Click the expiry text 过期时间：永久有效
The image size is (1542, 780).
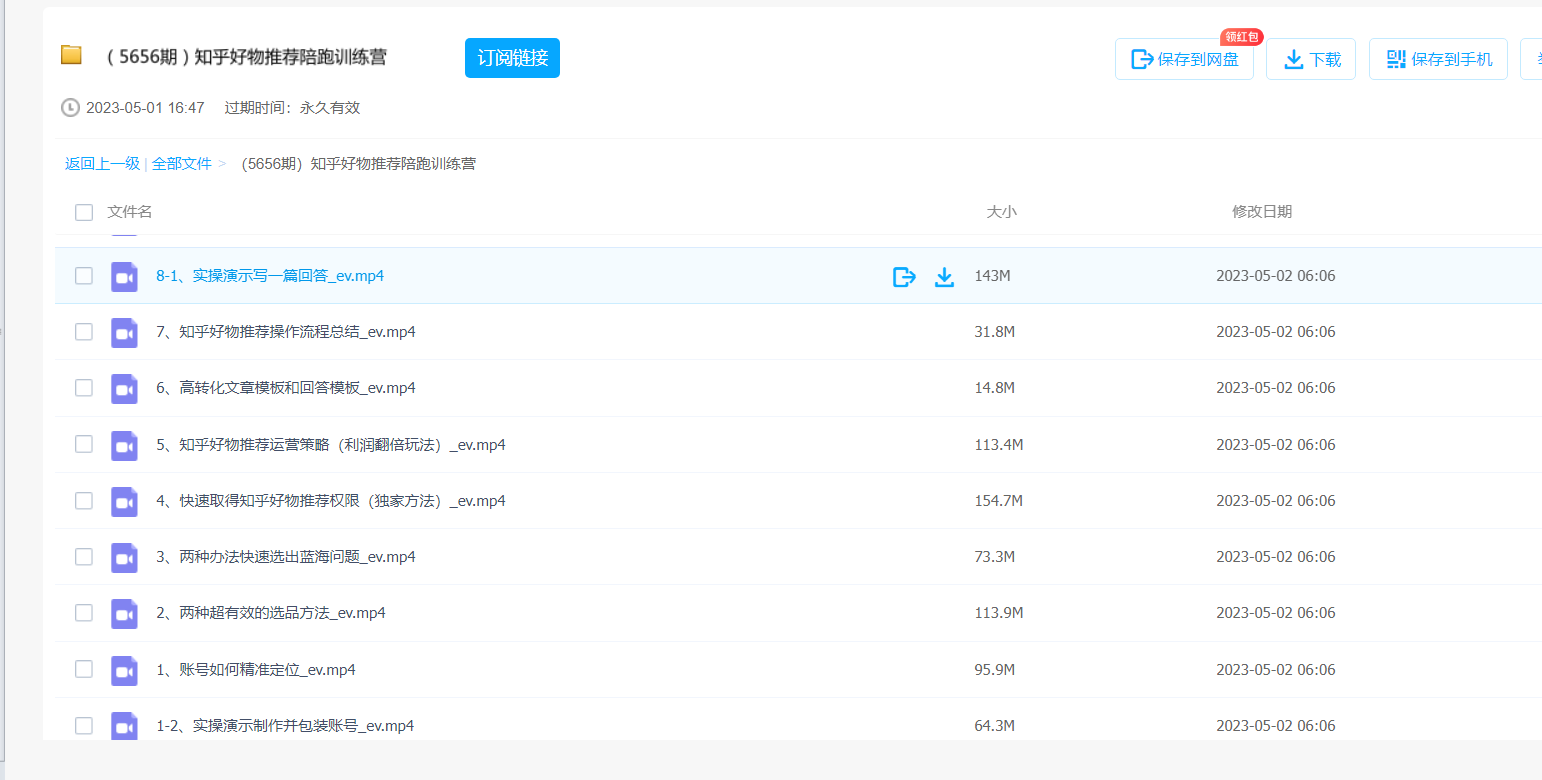pyautogui.click(x=292, y=108)
